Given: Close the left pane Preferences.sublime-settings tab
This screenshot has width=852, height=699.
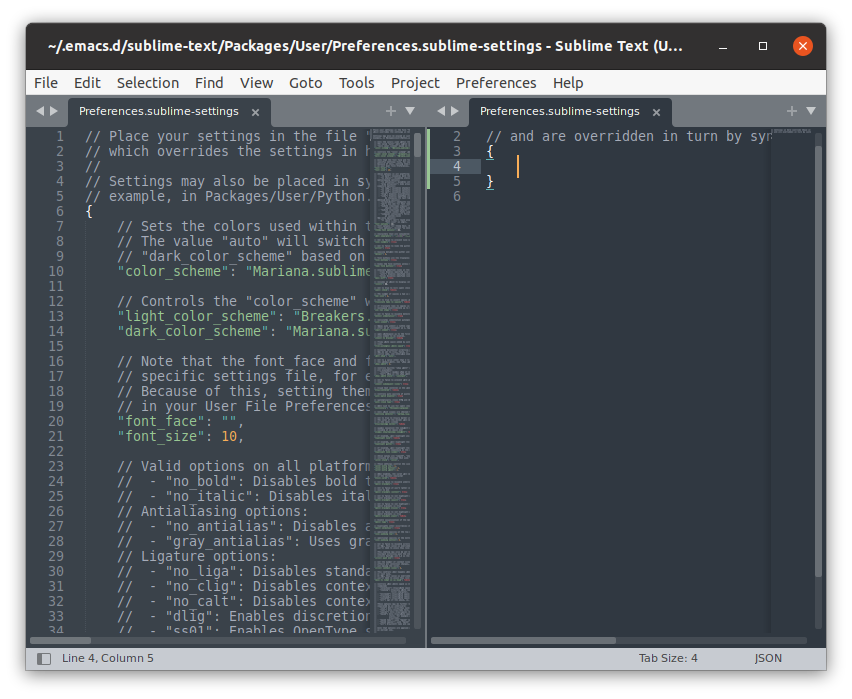Looking at the screenshot, I should pyautogui.click(x=255, y=112).
